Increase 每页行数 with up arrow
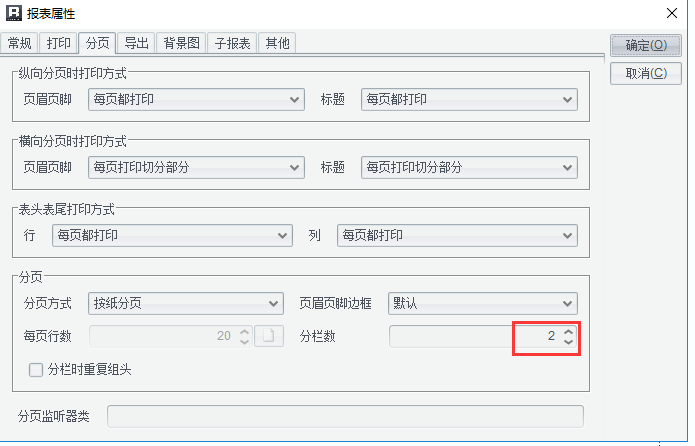 [x=244, y=331]
